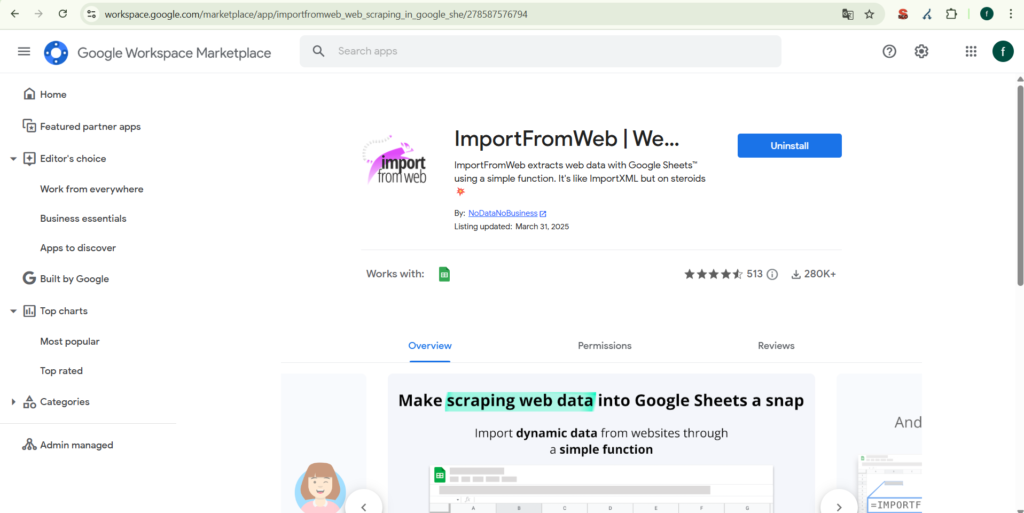The image size is (1024, 513).
Task: Click the partial next screenshot with =IMPORTF
Action: point(879,443)
